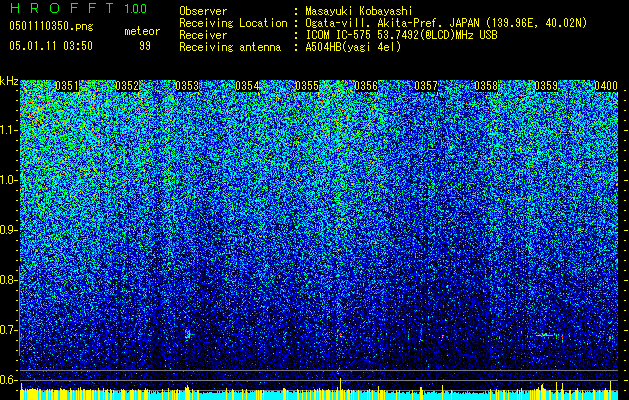629x400 pixels.
Task: Click the HROFFT 1.0.0 title text
Action: [x=78, y=8]
